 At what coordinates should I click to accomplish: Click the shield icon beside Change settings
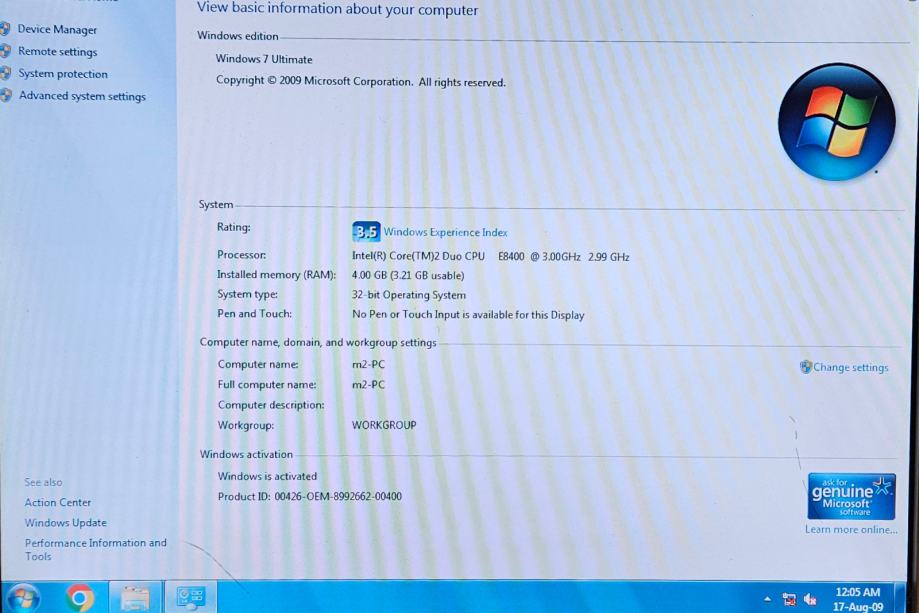tap(806, 367)
